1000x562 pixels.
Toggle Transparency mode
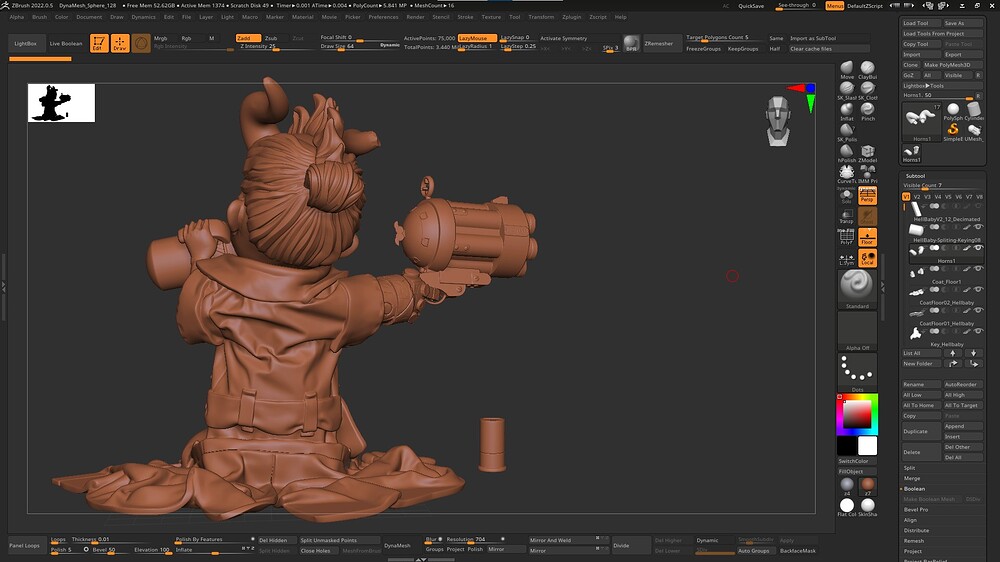pos(846,216)
